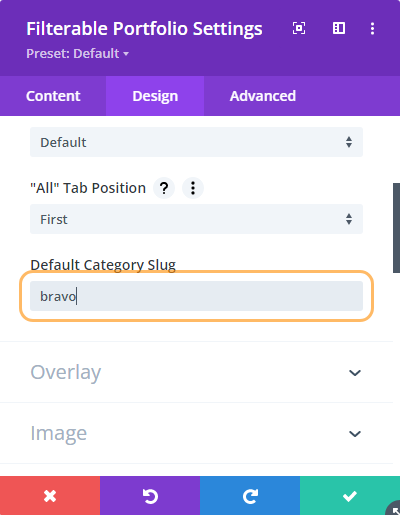Select the Design tab
This screenshot has width=400, height=515.
155,96
